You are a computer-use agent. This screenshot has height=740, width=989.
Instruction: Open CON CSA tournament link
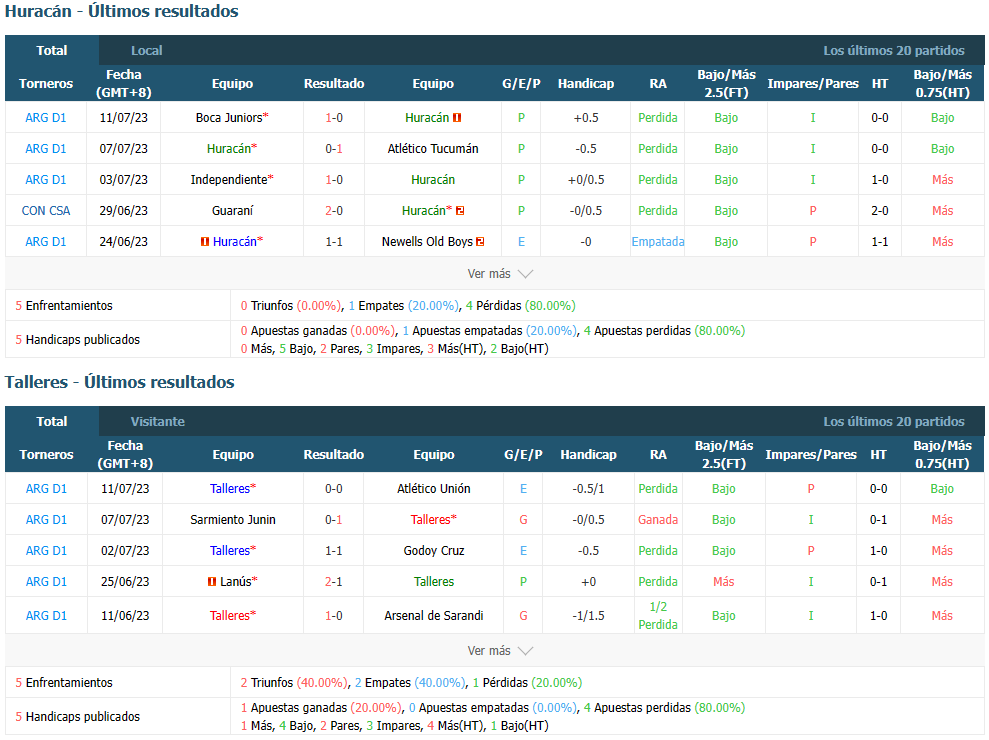45,211
